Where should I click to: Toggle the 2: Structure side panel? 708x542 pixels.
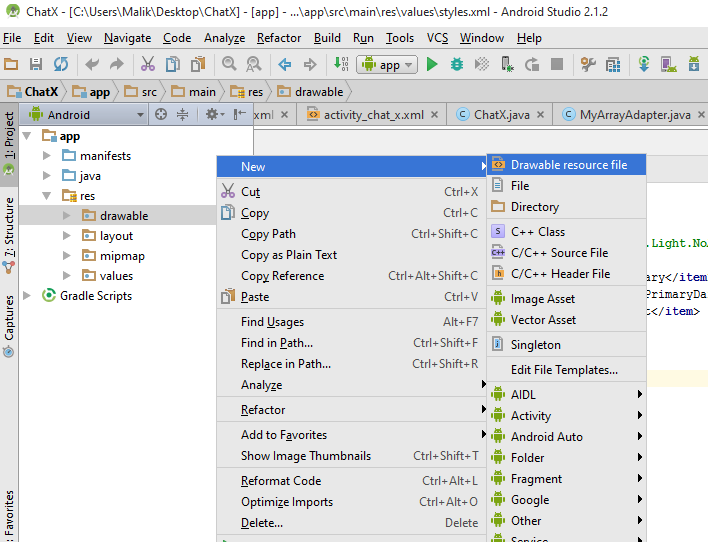point(9,235)
